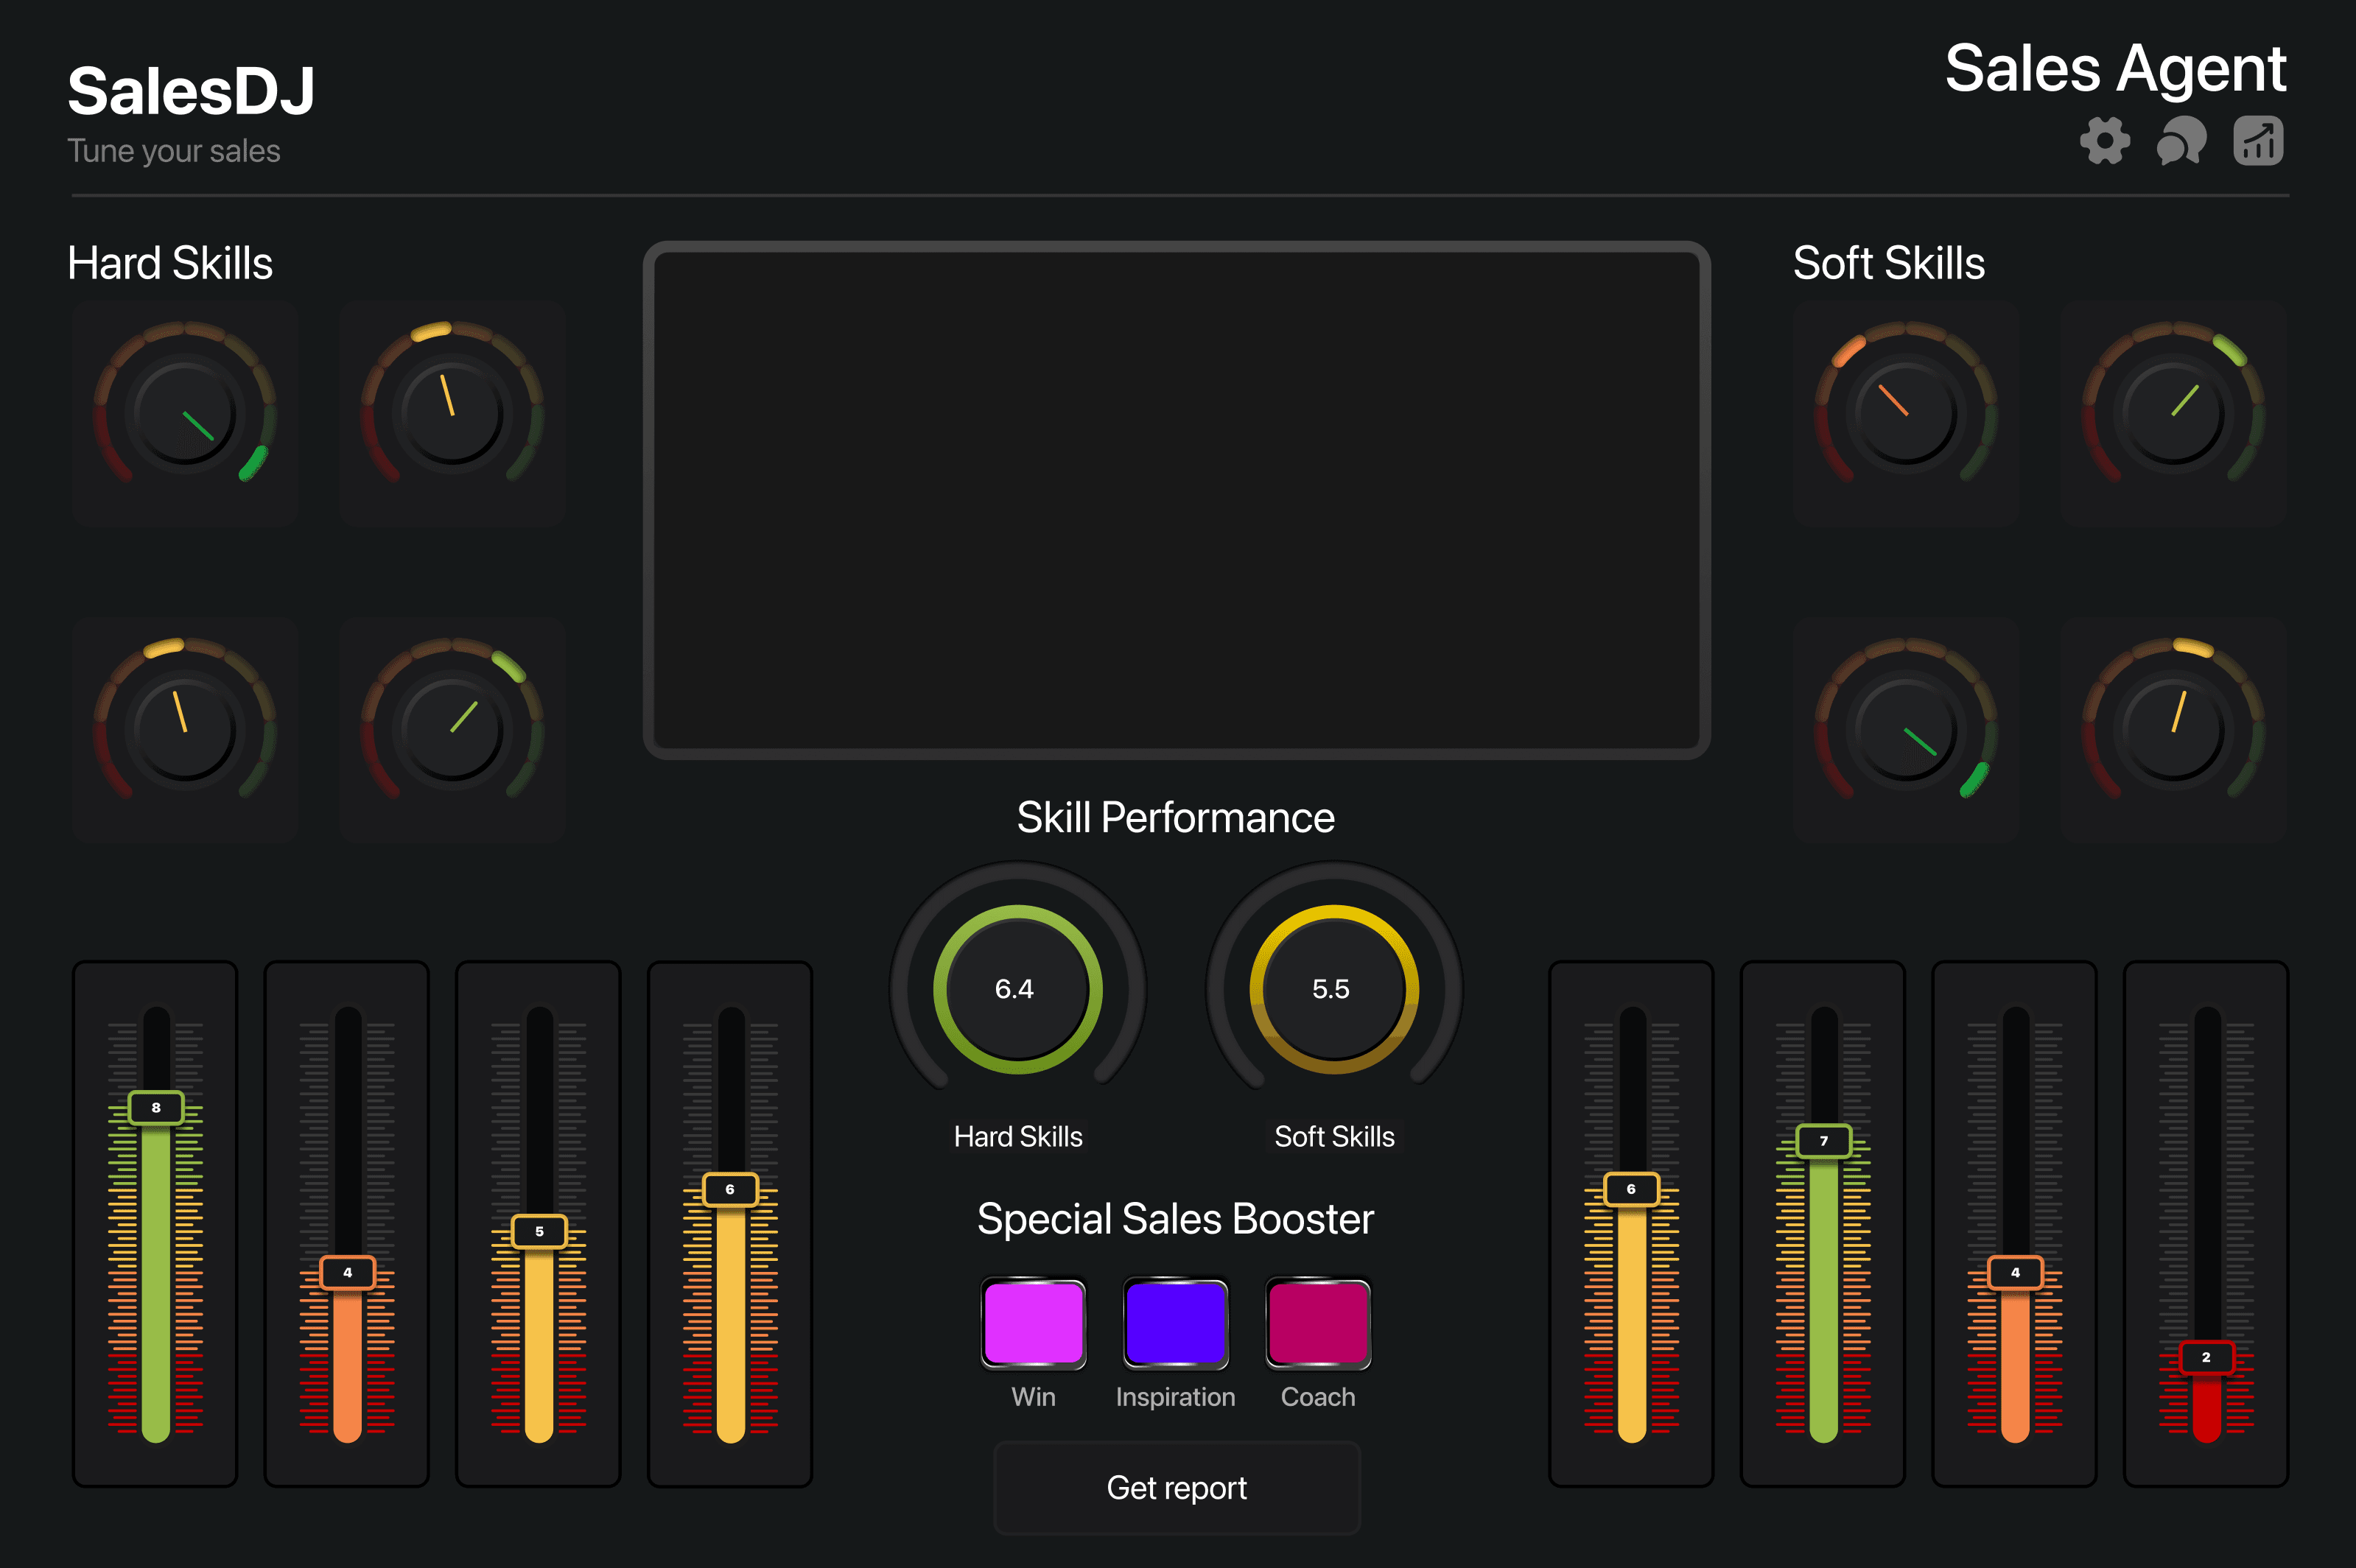Viewport: 2356px width, 1568px height.
Task: Open the chat bubbles icon
Action: click(2181, 141)
